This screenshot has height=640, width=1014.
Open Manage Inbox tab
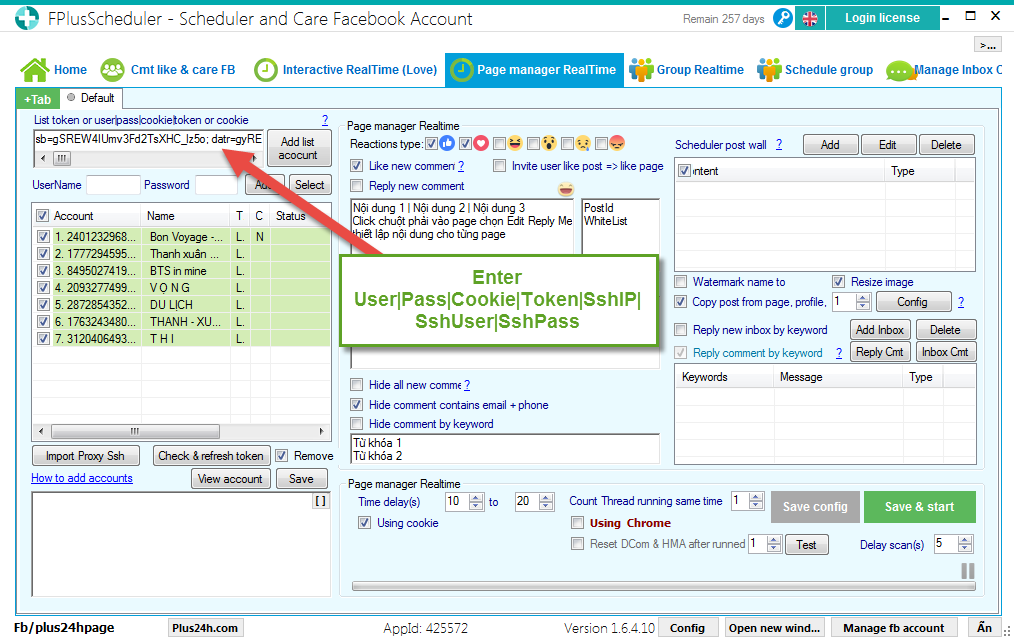[944, 70]
